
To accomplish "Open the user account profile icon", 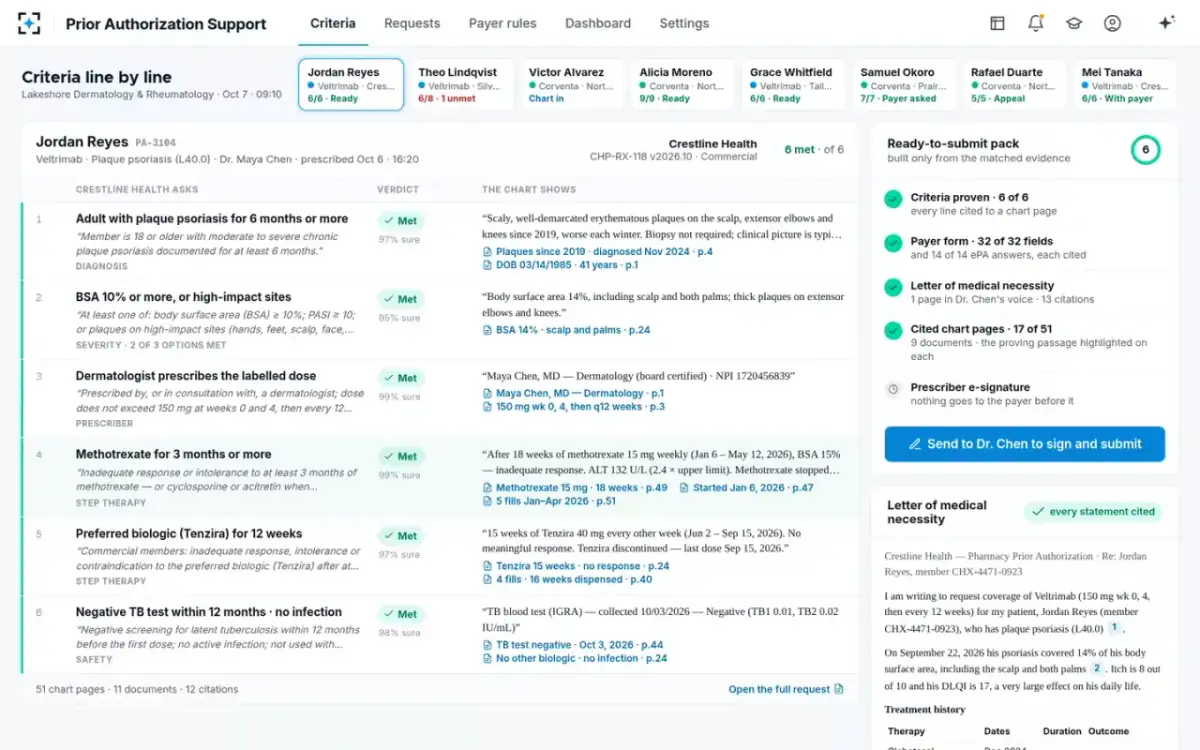I will pos(1112,23).
